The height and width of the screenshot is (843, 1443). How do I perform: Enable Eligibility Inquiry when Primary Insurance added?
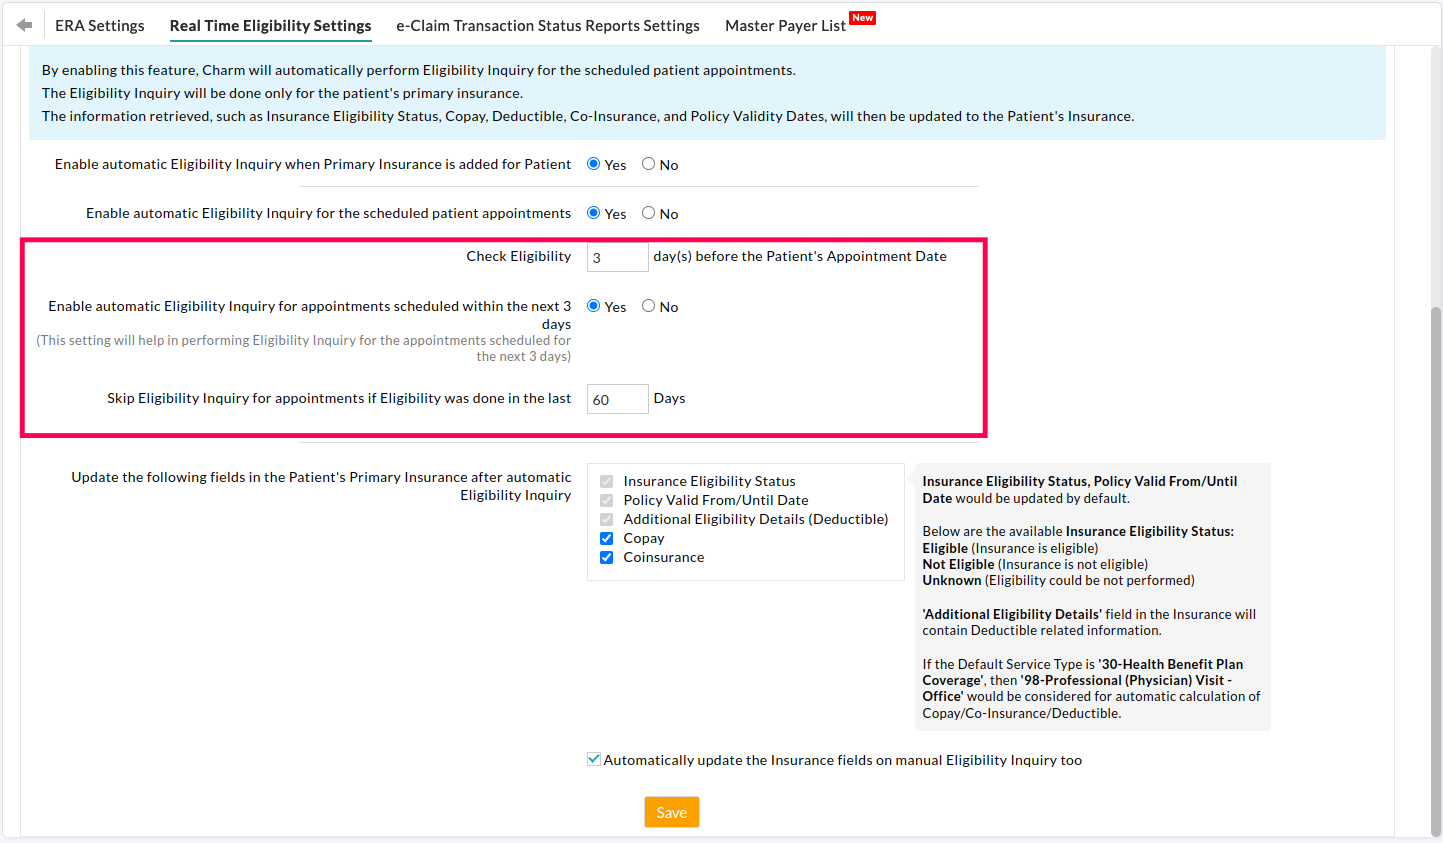592,164
